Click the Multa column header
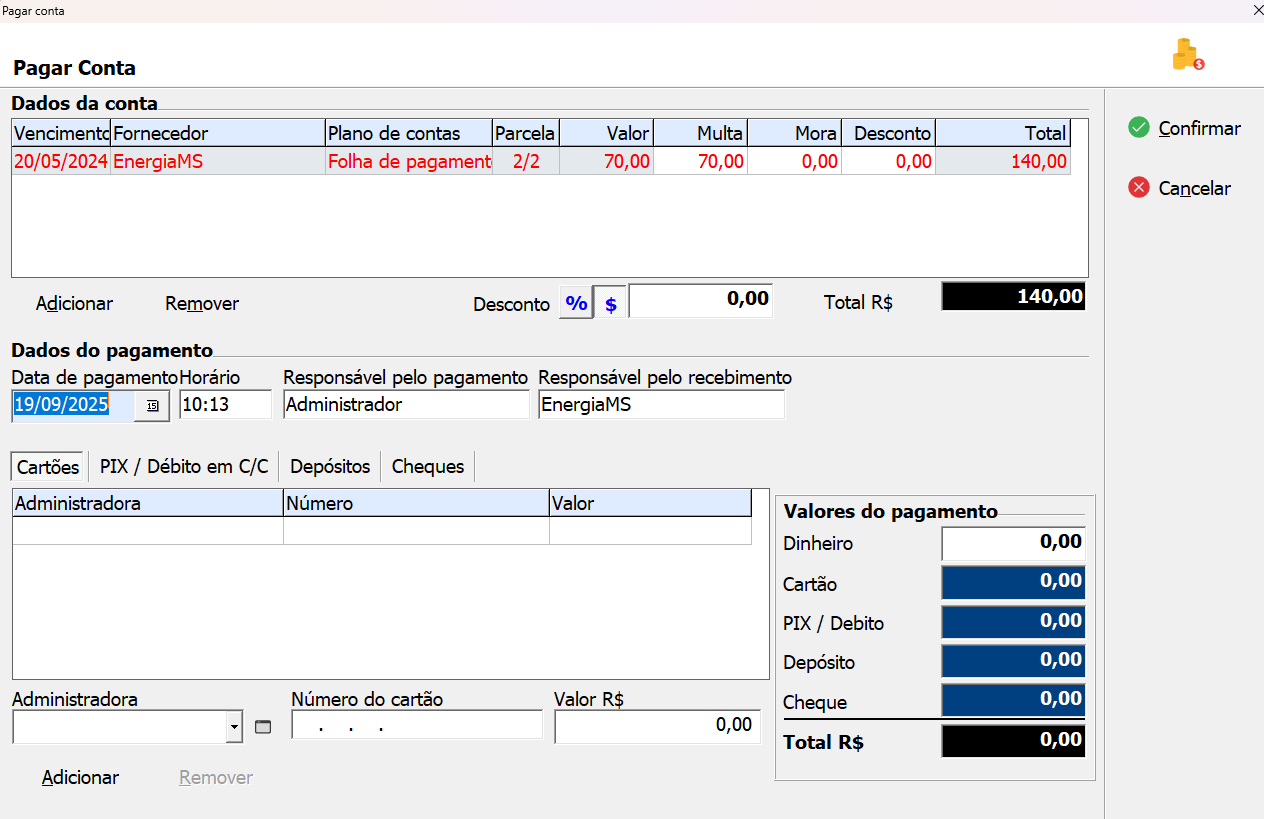Screen dimensions: 1264x819 tap(700, 133)
